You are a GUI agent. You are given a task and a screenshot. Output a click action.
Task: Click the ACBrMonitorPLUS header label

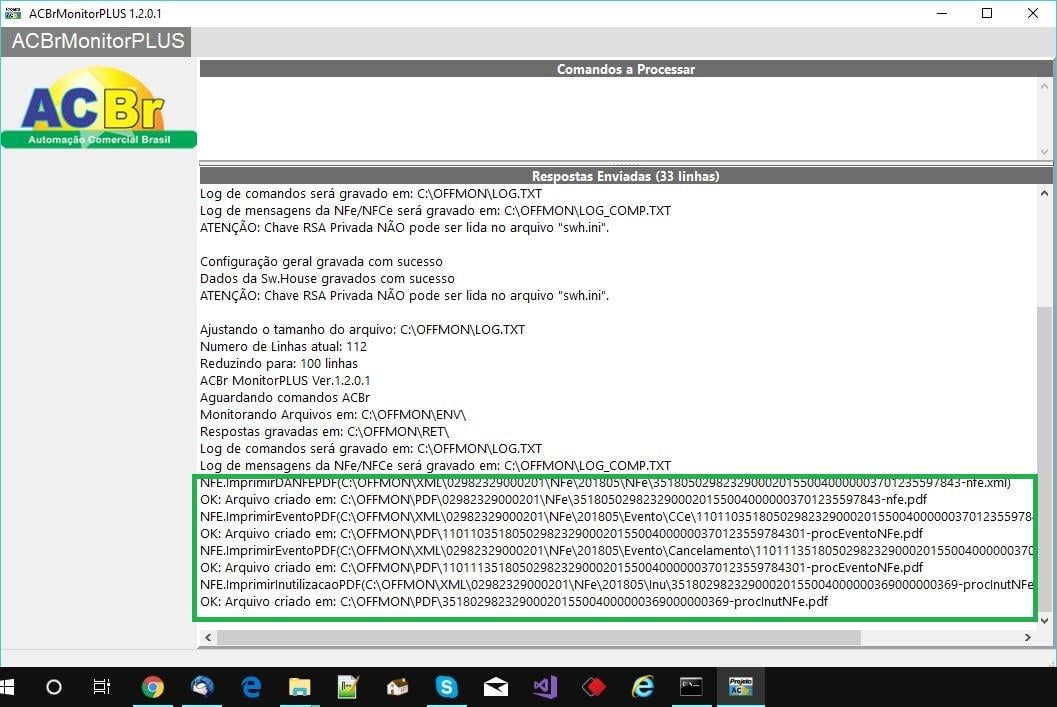tap(98, 41)
